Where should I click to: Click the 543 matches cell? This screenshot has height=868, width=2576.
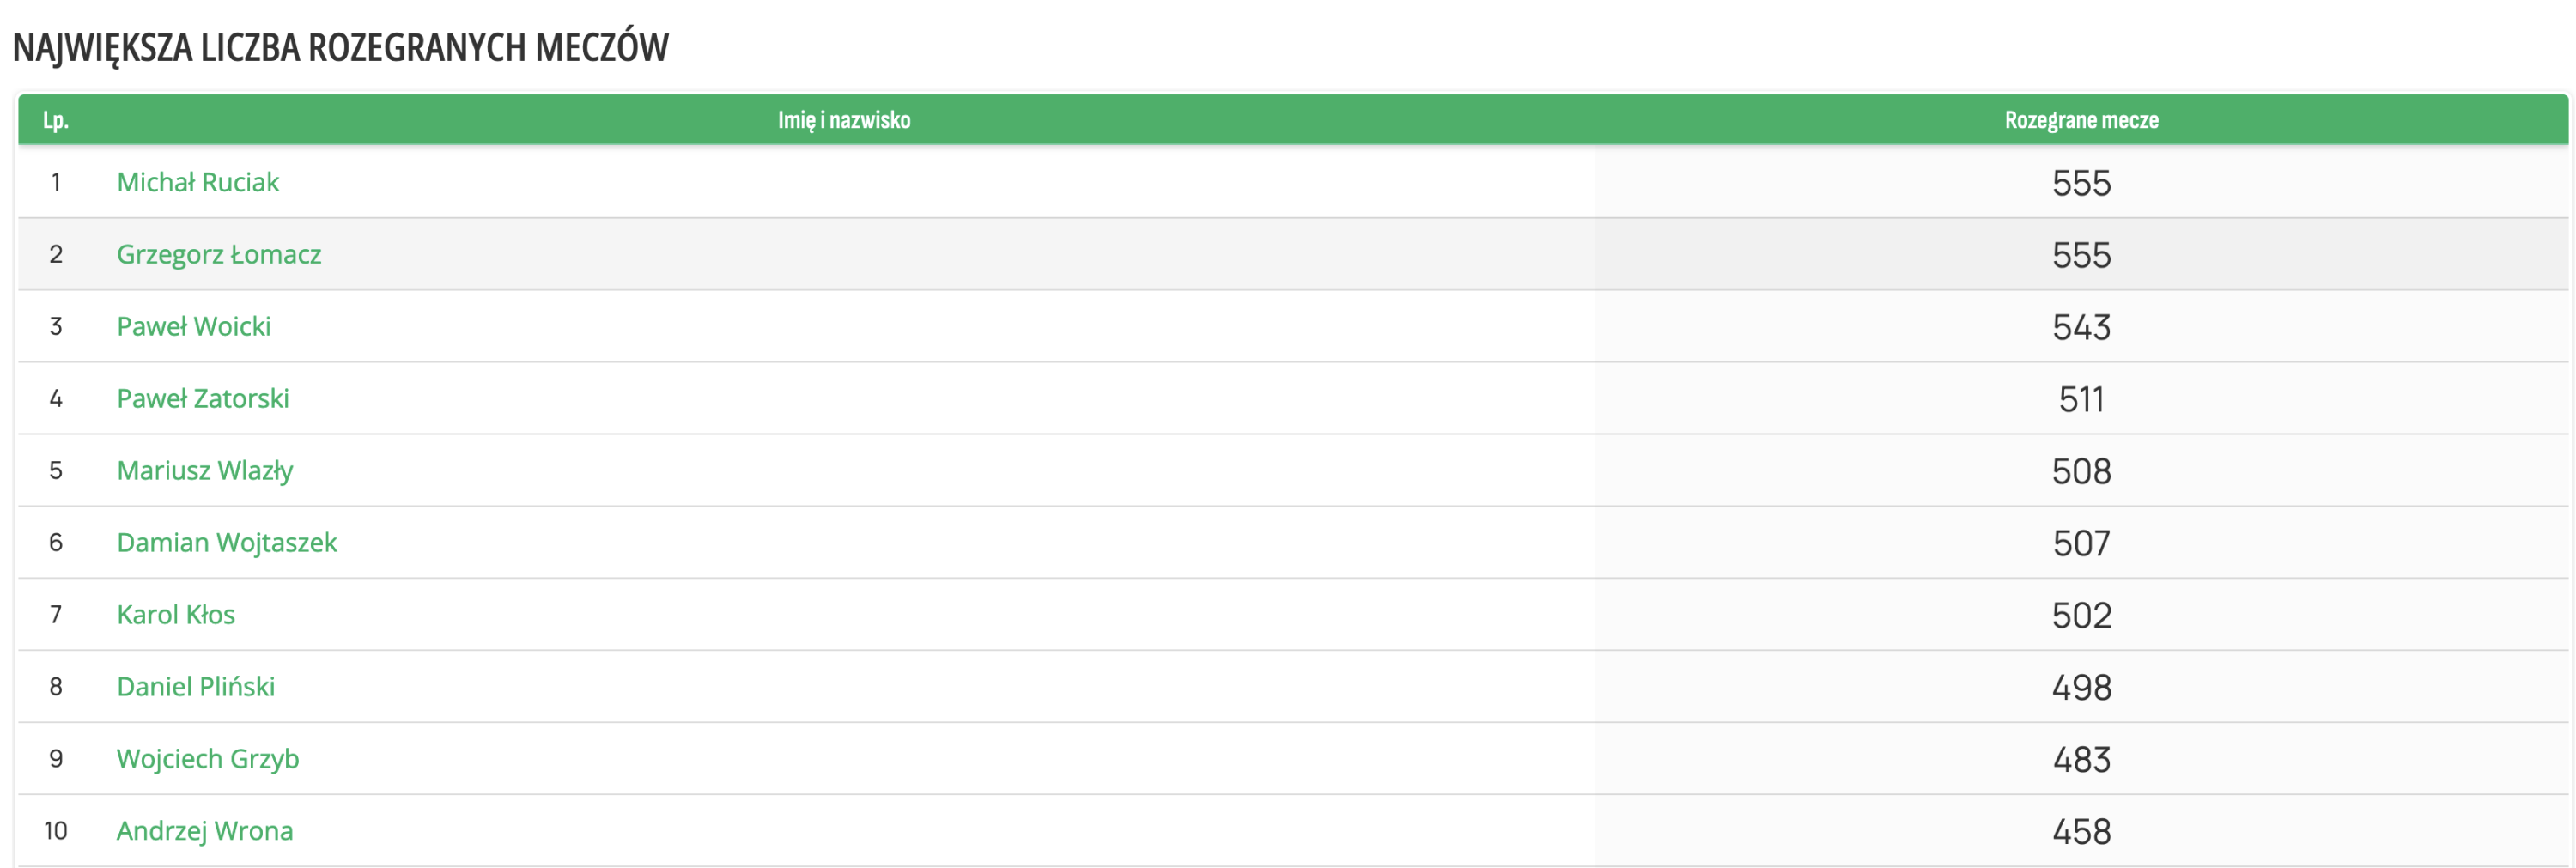(x=2081, y=327)
